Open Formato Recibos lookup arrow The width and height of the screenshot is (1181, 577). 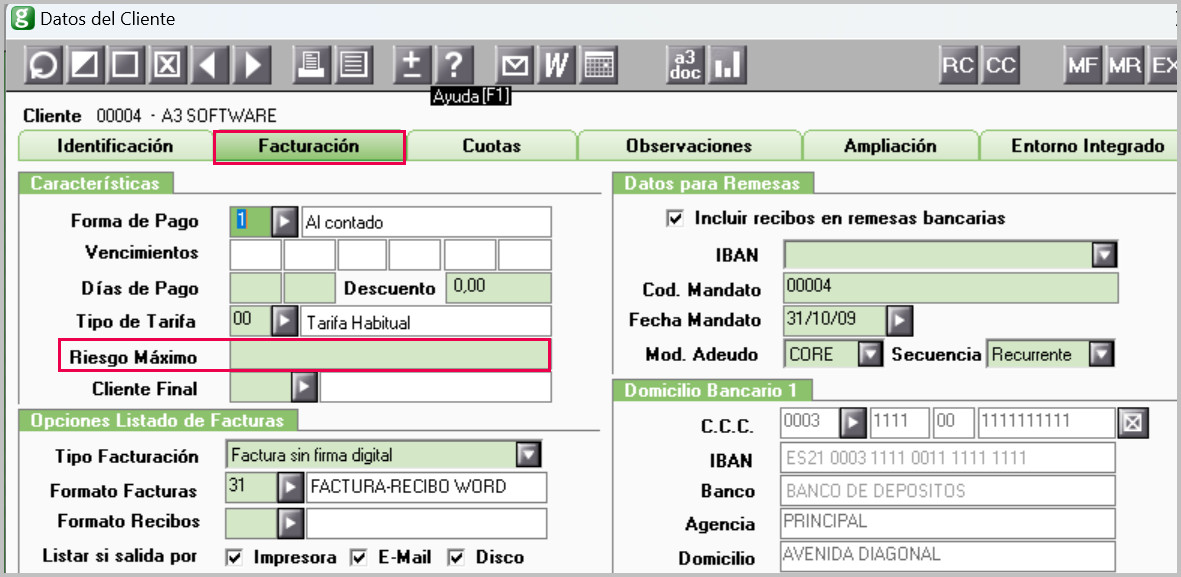point(290,522)
